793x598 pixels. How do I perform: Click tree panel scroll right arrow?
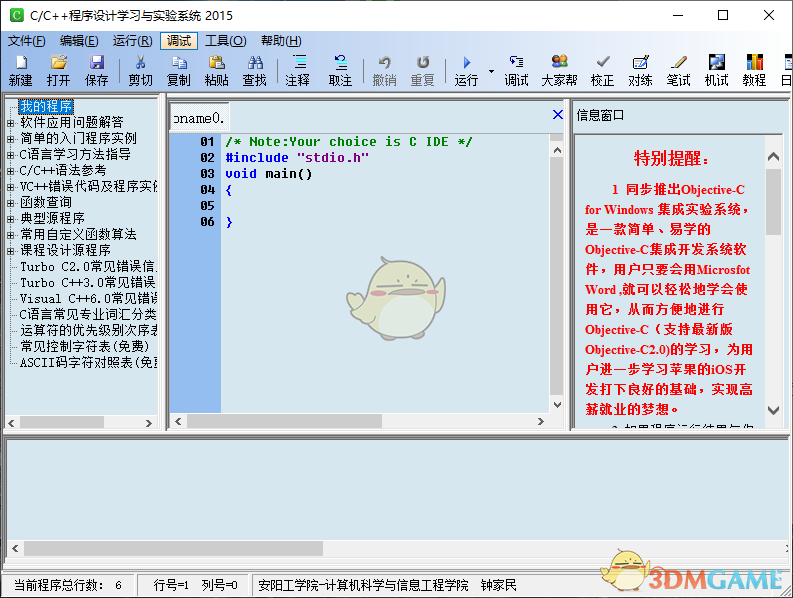[149, 423]
